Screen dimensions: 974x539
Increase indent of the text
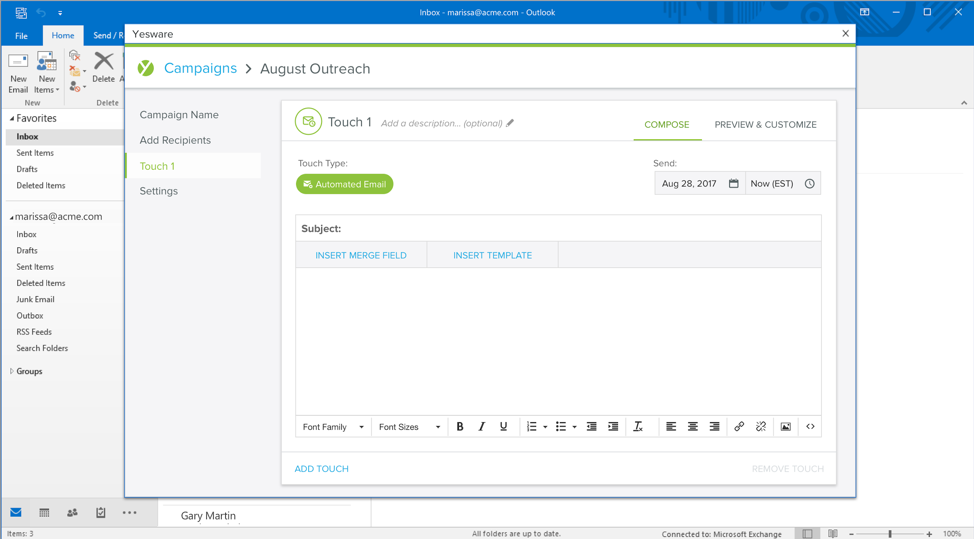pyautogui.click(x=613, y=427)
